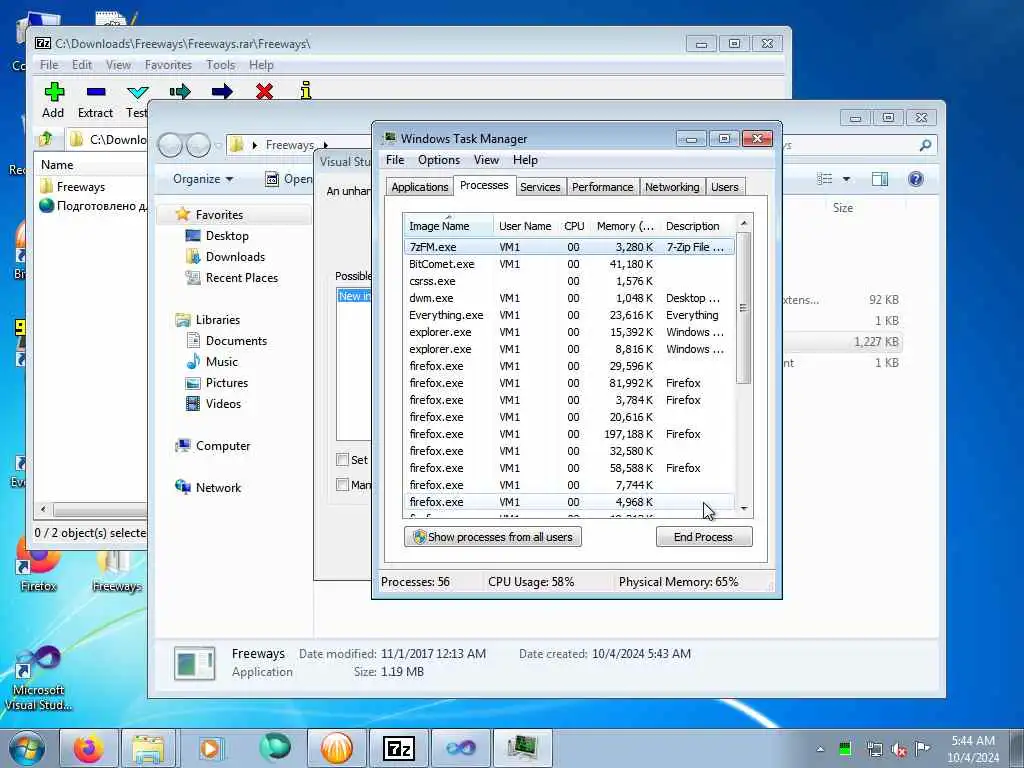Click the green Add icon in 7-Zip
The height and width of the screenshot is (768, 1024).
pyautogui.click(x=54, y=91)
